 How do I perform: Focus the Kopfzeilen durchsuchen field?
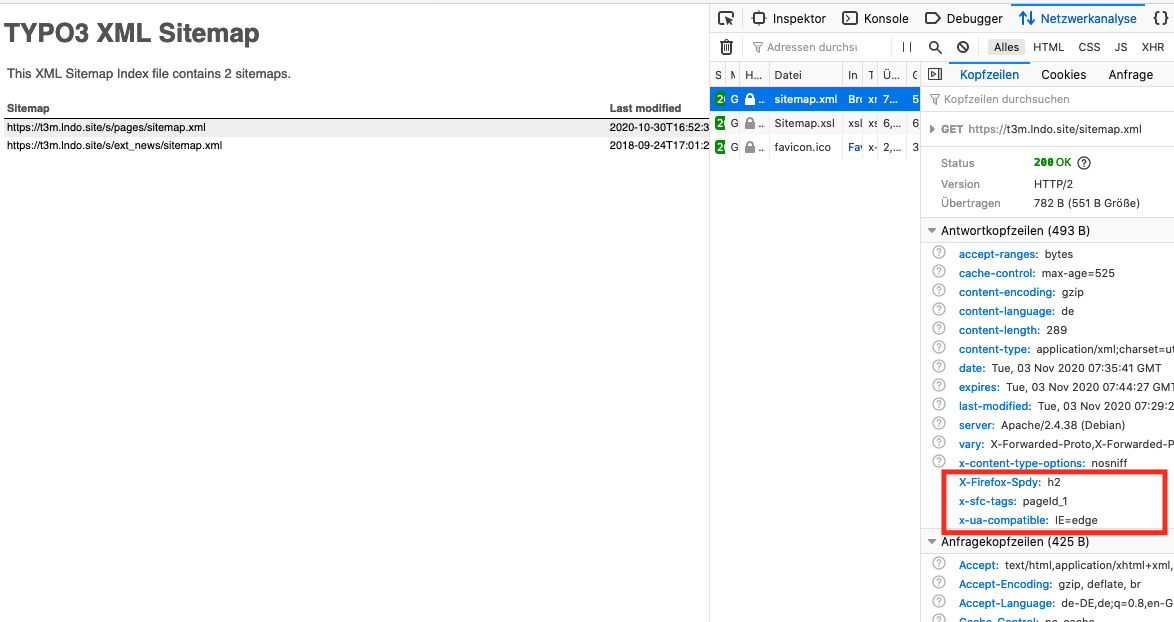click(1048, 99)
